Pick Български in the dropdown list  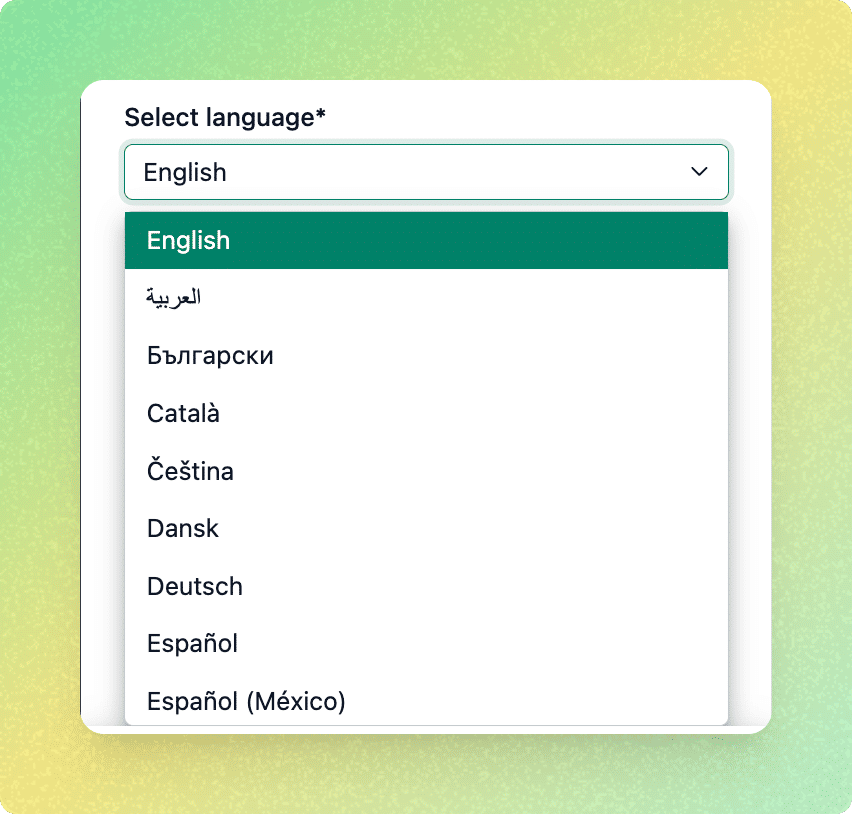click(x=210, y=356)
